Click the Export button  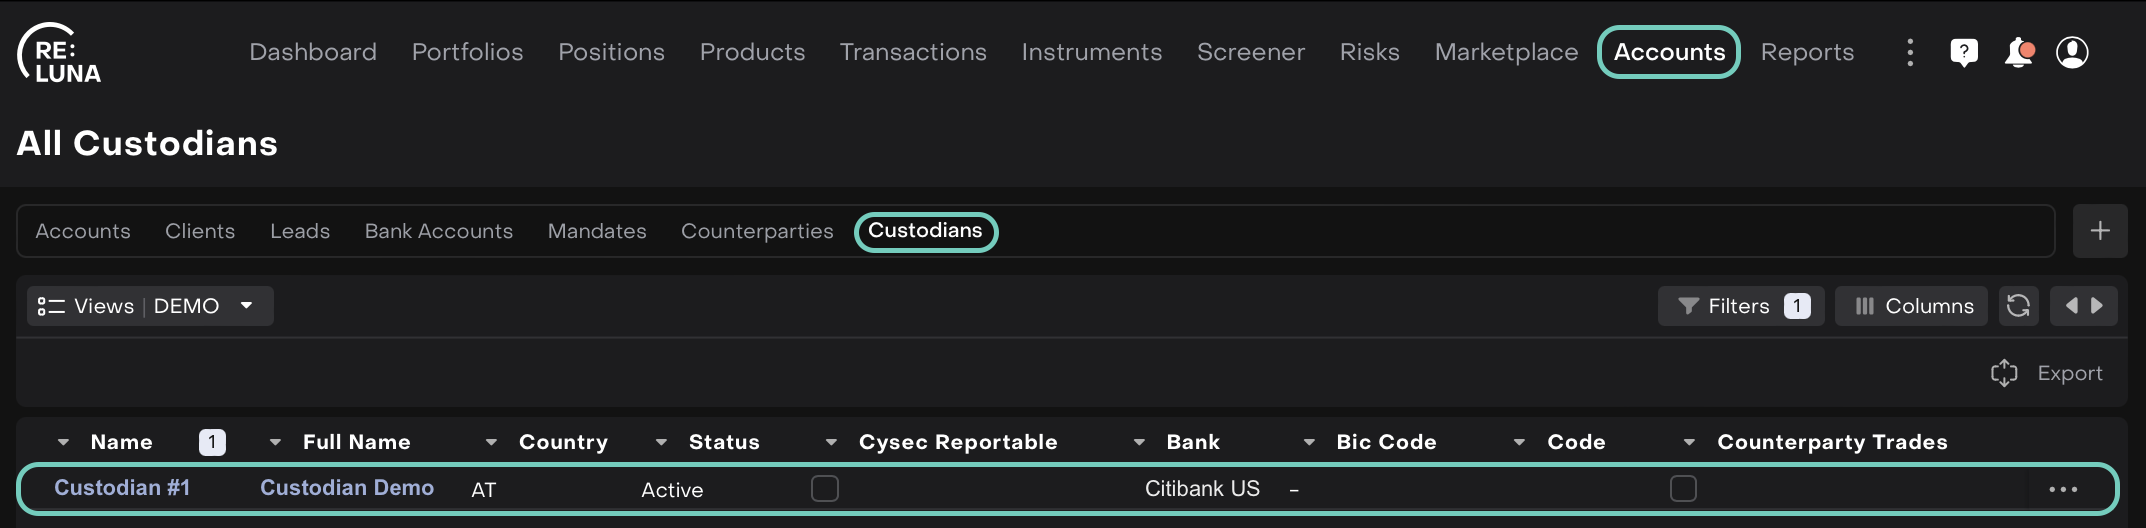(2047, 373)
